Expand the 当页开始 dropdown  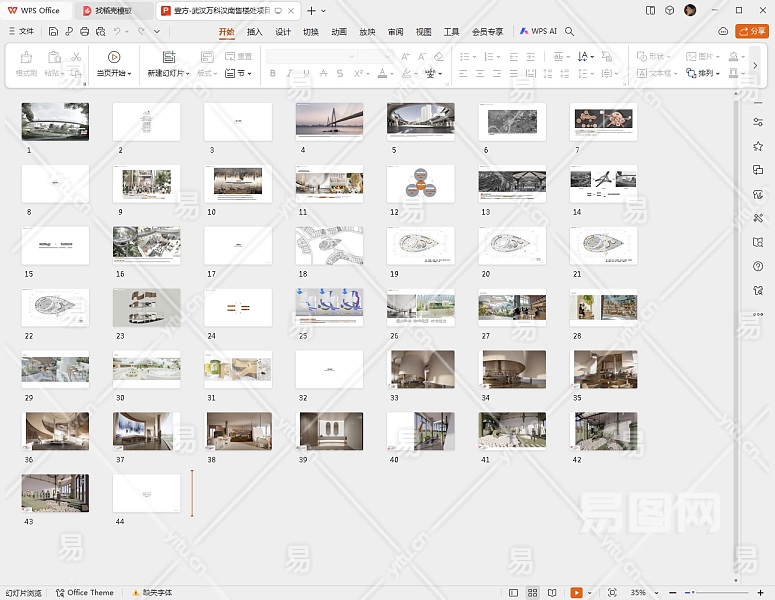pyautogui.click(x=114, y=74)
